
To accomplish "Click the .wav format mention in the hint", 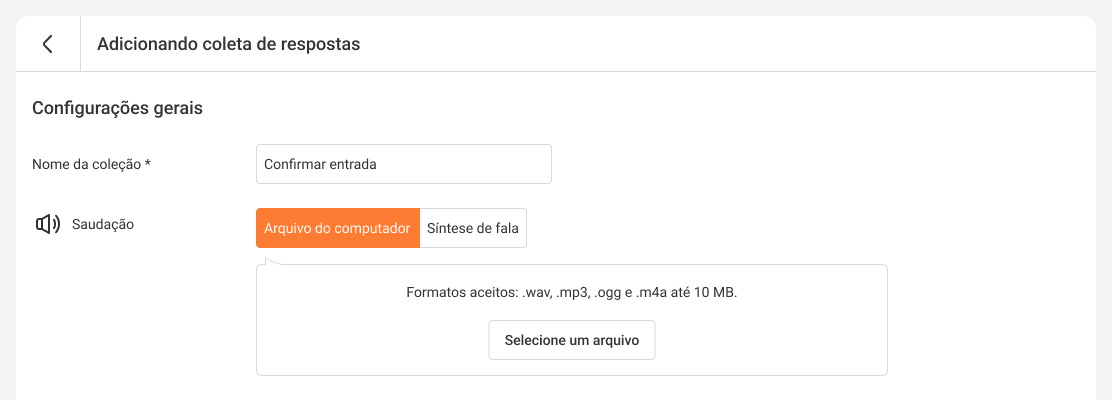I will [535, 293].
